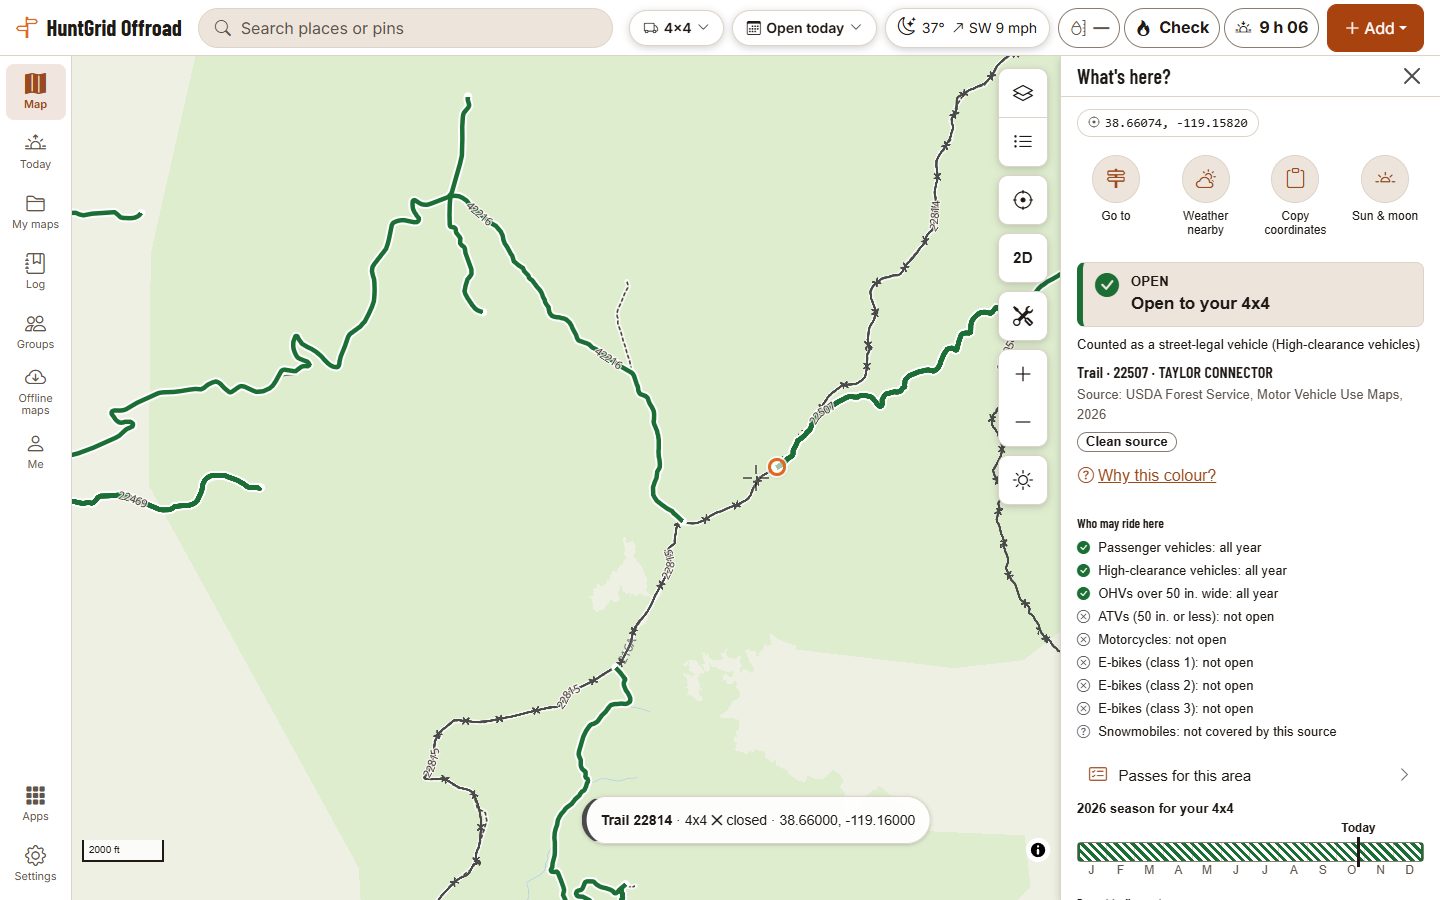
Task: Expand the 4×4 vehicle dropdown
Action: [676, 28]
